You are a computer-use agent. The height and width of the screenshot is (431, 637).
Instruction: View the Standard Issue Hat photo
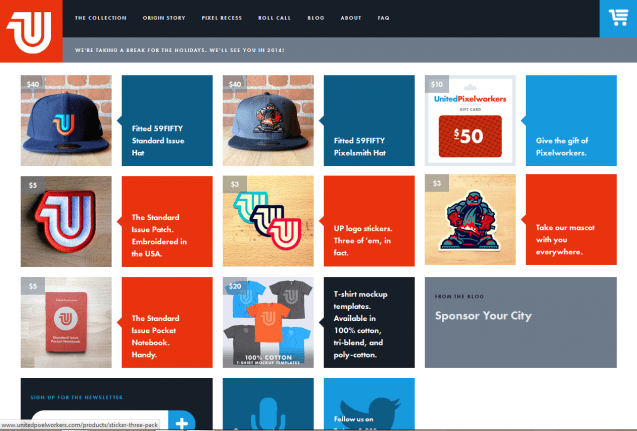coord(66,120)
